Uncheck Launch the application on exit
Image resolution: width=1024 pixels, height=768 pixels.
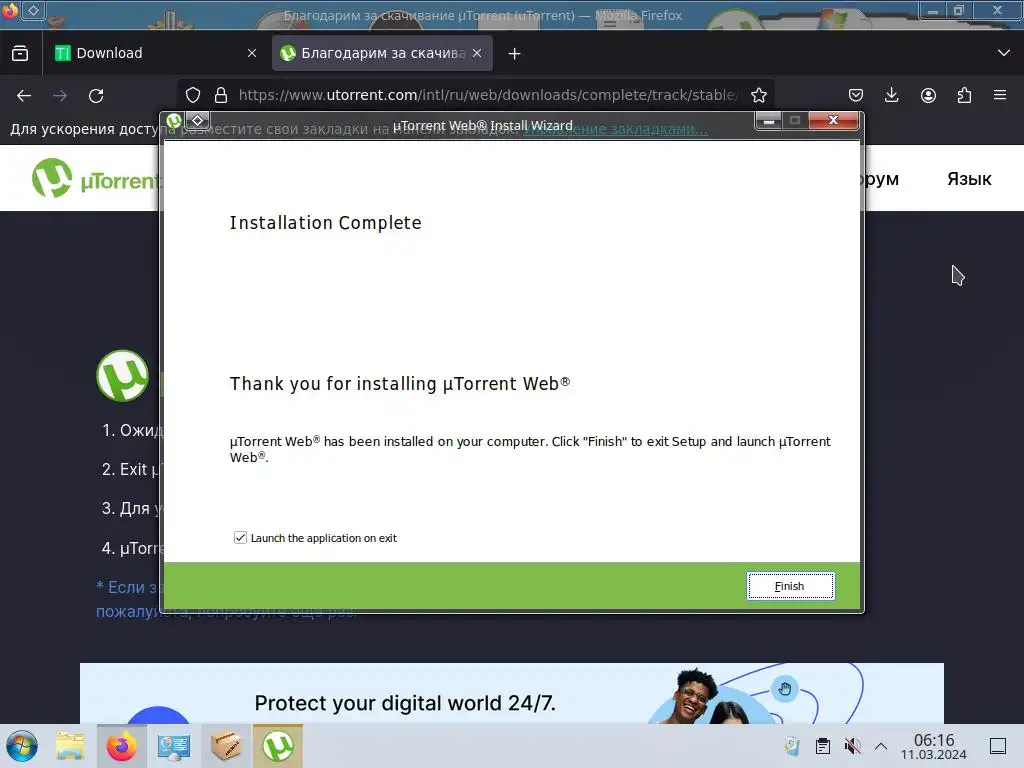tap(240, 537)
